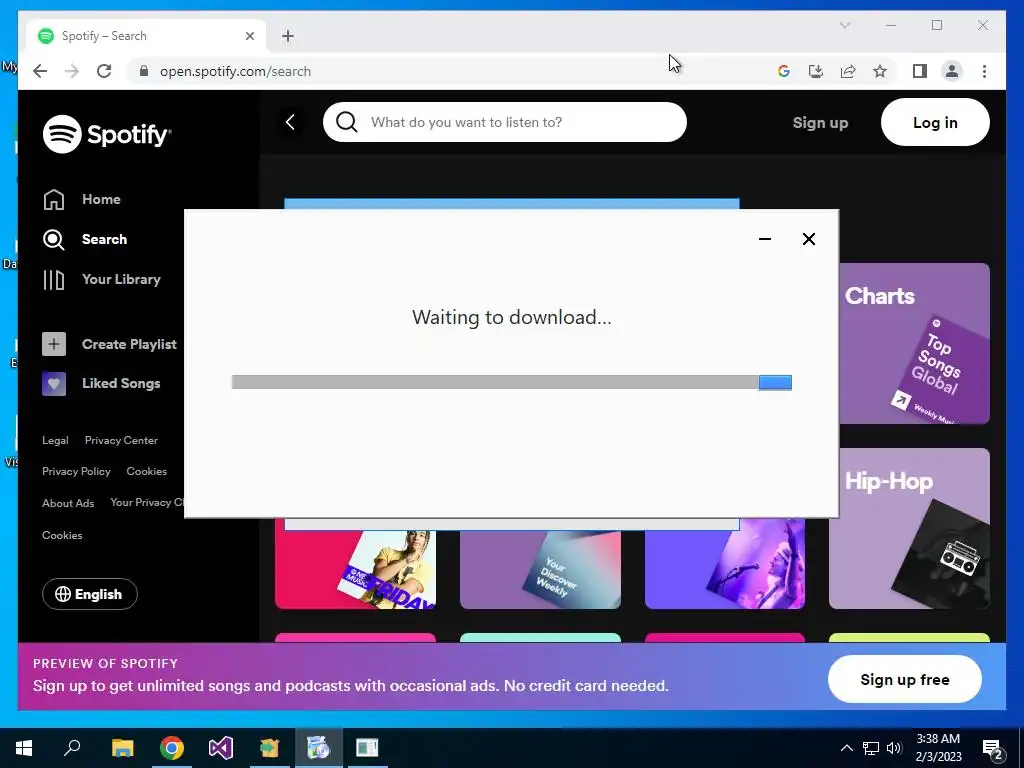Screen dimensions: 1024x768
Task: Click the Google icon in address bar
Action: tap(784, 71)
